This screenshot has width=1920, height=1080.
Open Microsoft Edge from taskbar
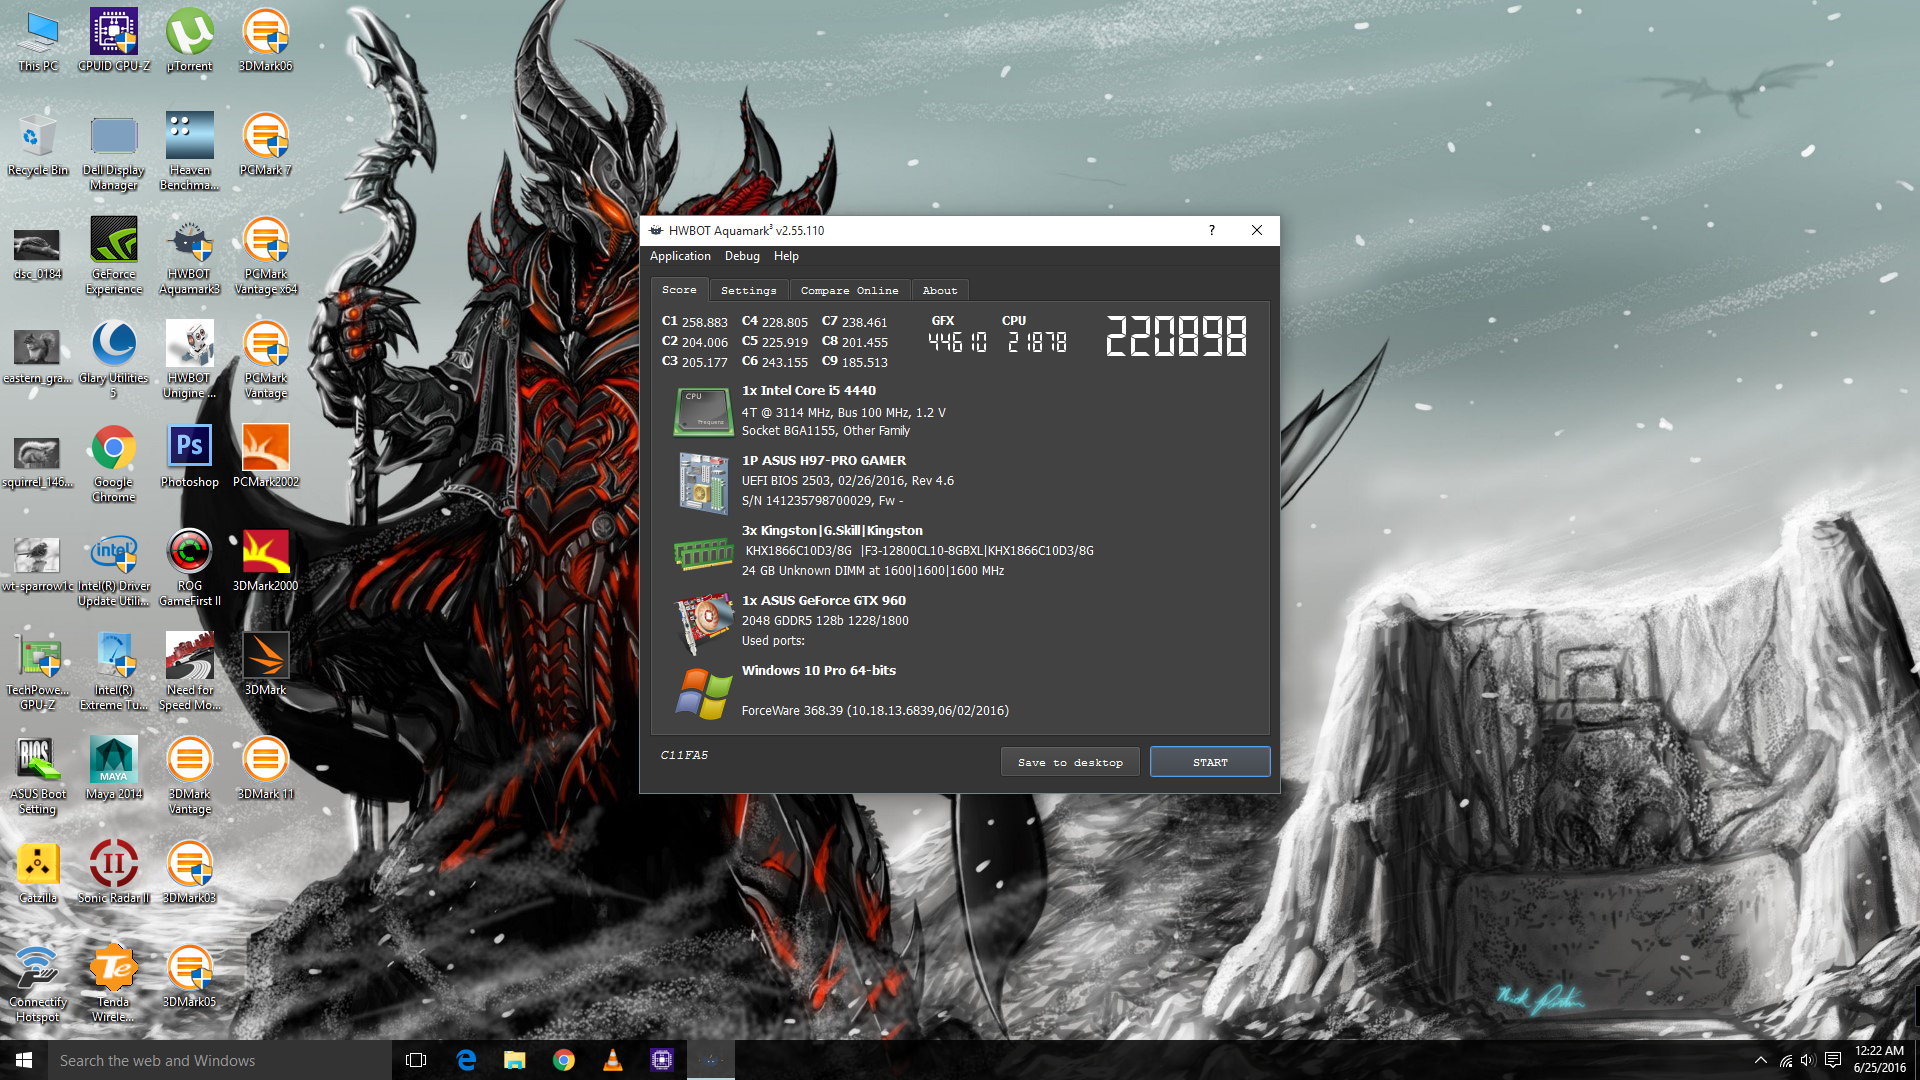pyautogui.click(x=466, y=1060)
